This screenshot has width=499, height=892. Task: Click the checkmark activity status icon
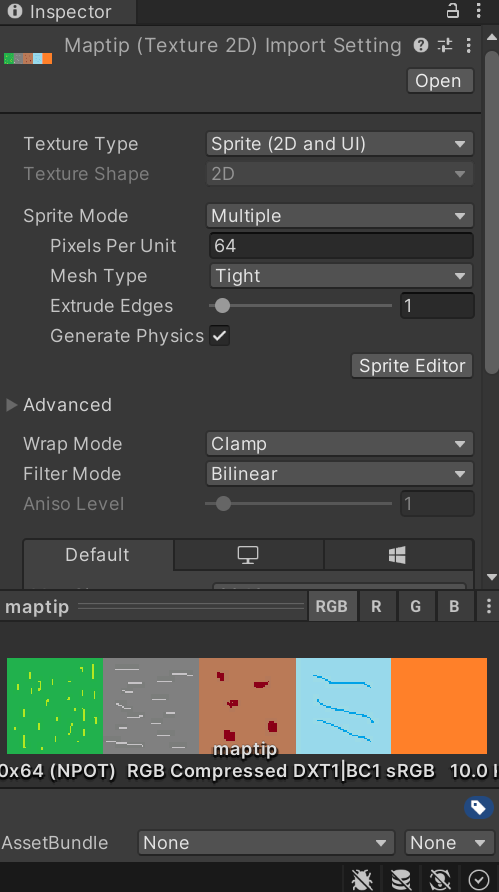click(x=479, y=879)
